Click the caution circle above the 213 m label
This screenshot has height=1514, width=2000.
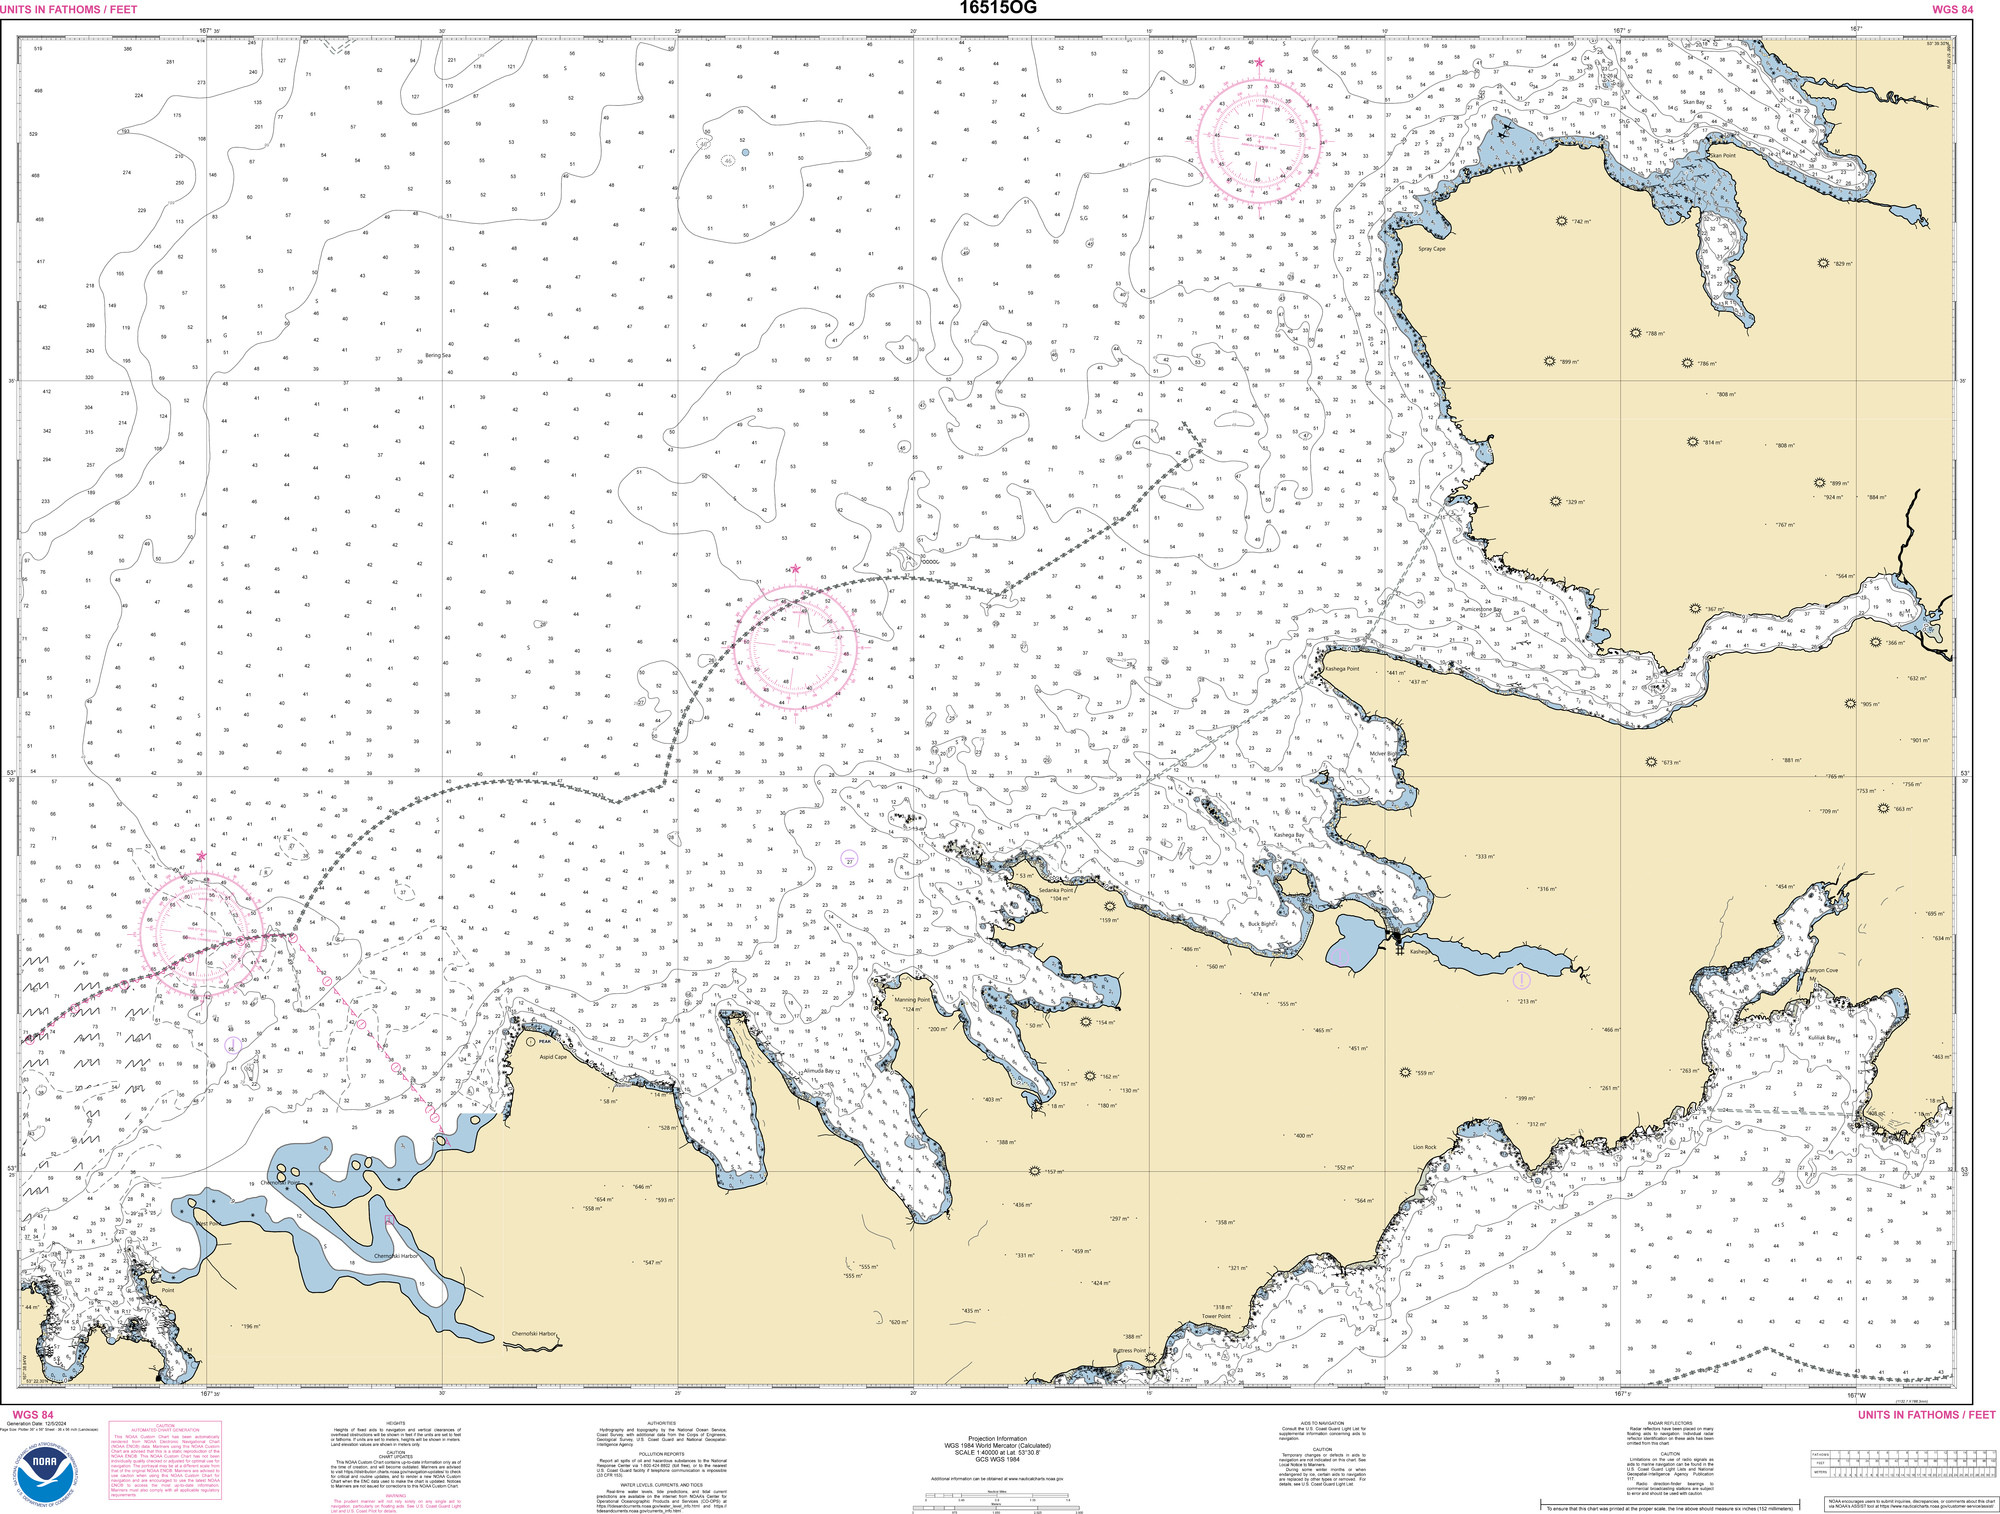click(1521, 981)
